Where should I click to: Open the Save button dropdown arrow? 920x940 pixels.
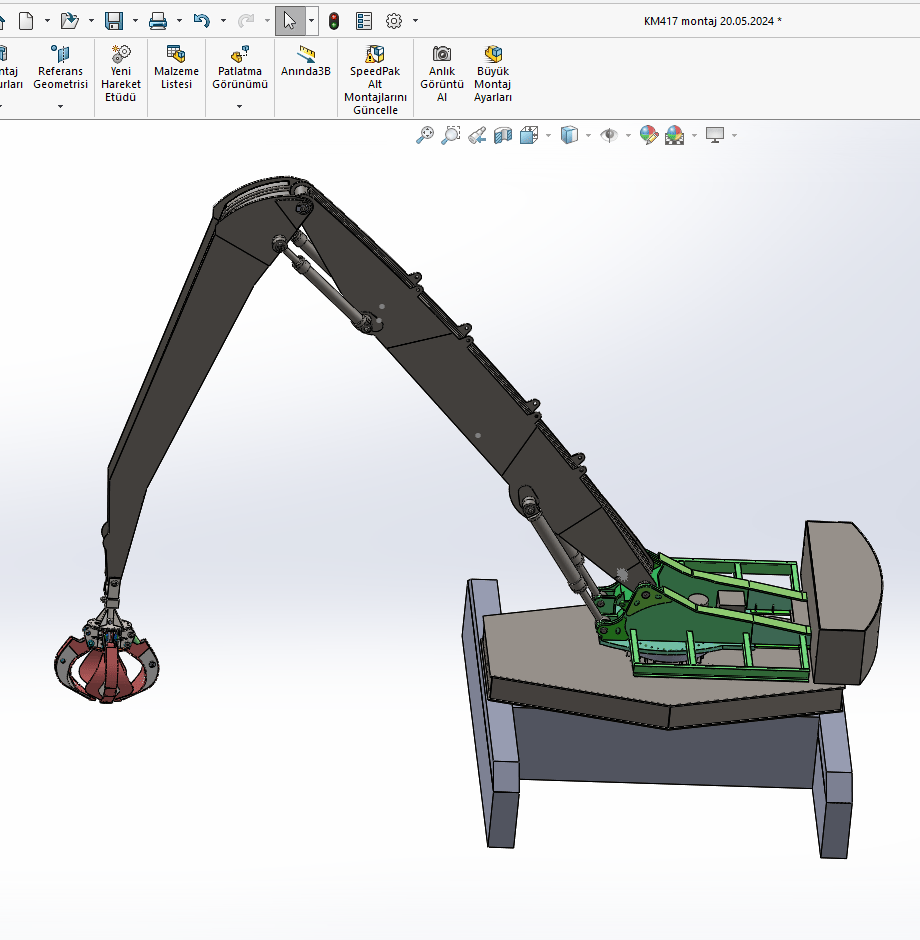tap(134, 20)
